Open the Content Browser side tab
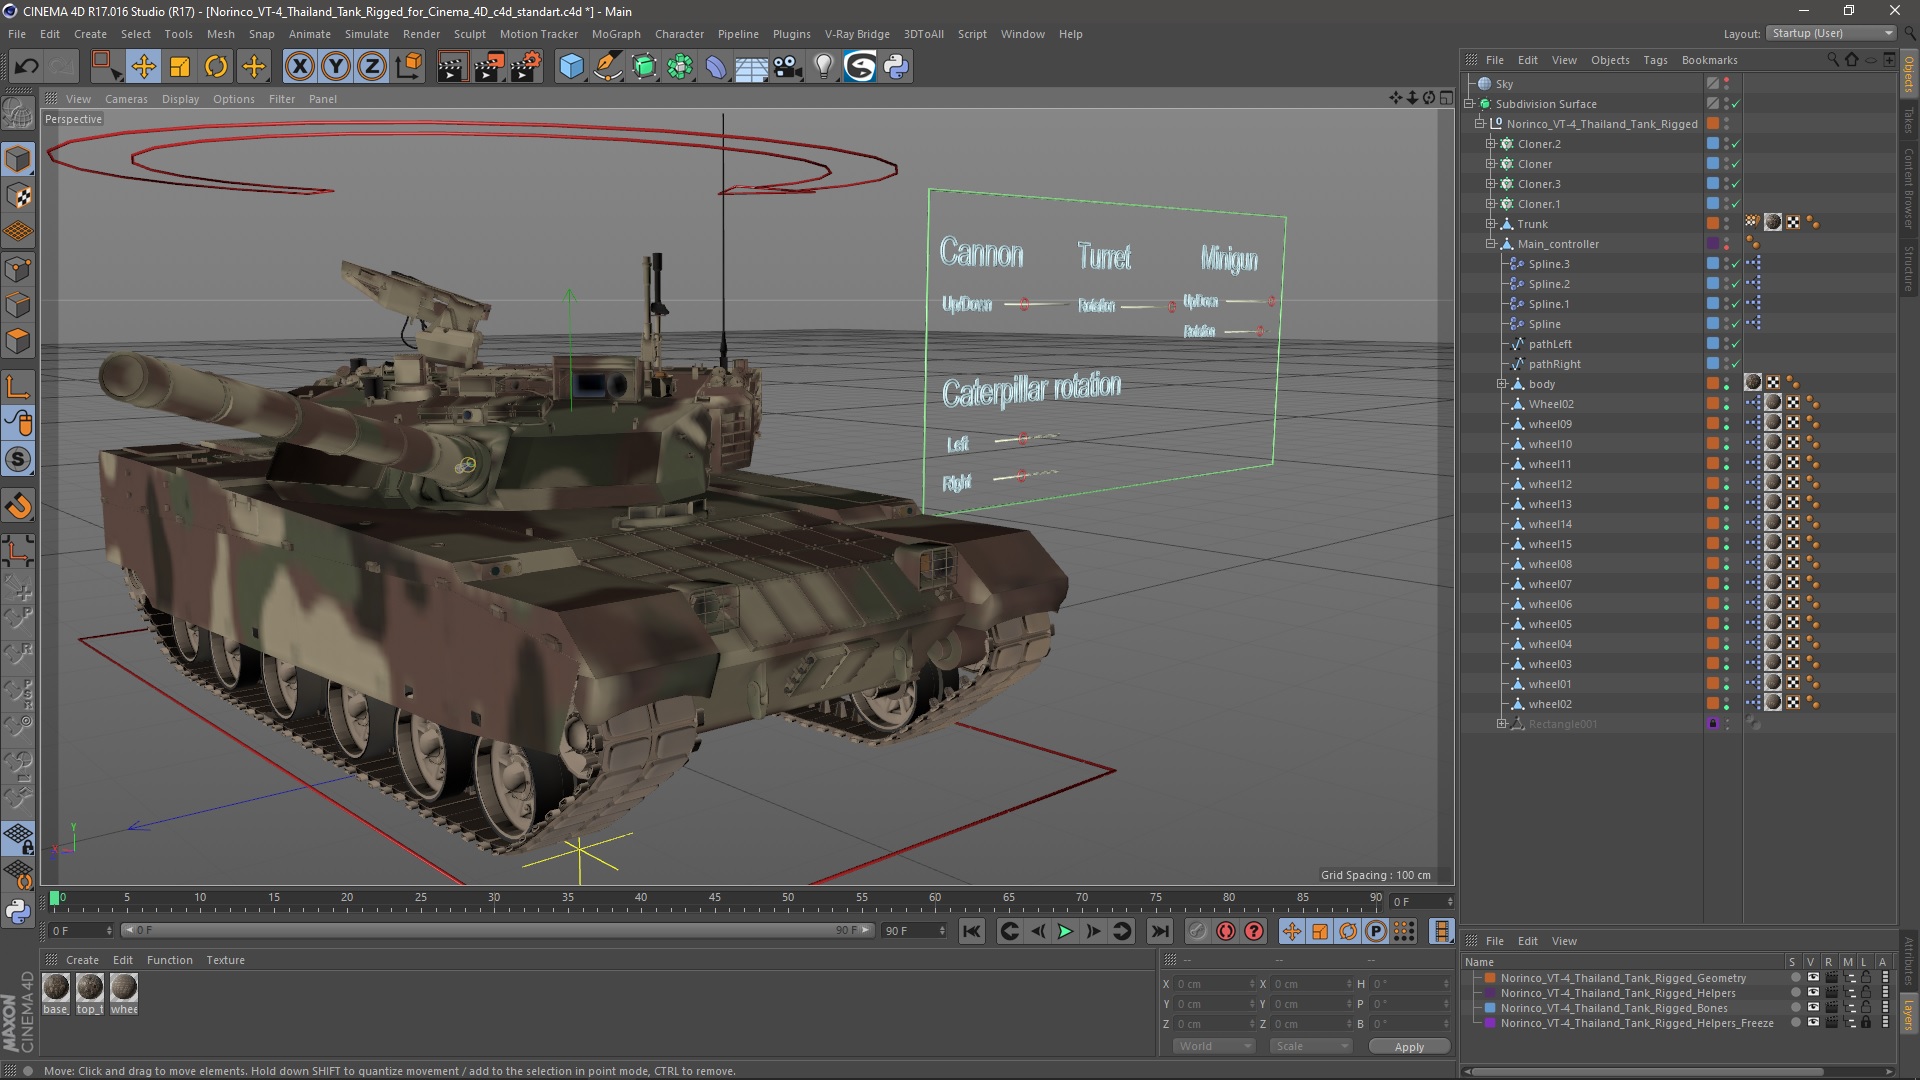1920x1080 pixels. tap(1909, 188)
